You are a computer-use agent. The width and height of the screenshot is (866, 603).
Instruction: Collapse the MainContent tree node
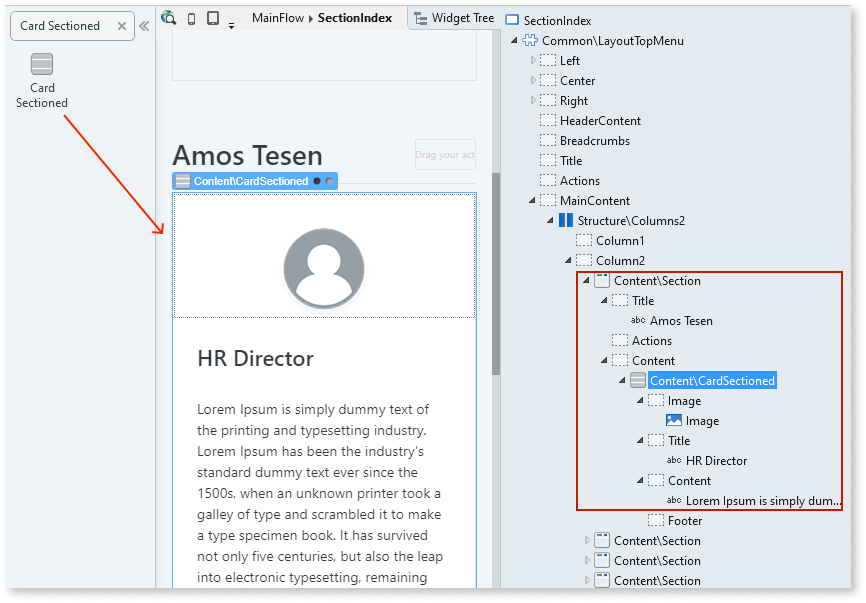pyautogui.click(x=533, y=201)
